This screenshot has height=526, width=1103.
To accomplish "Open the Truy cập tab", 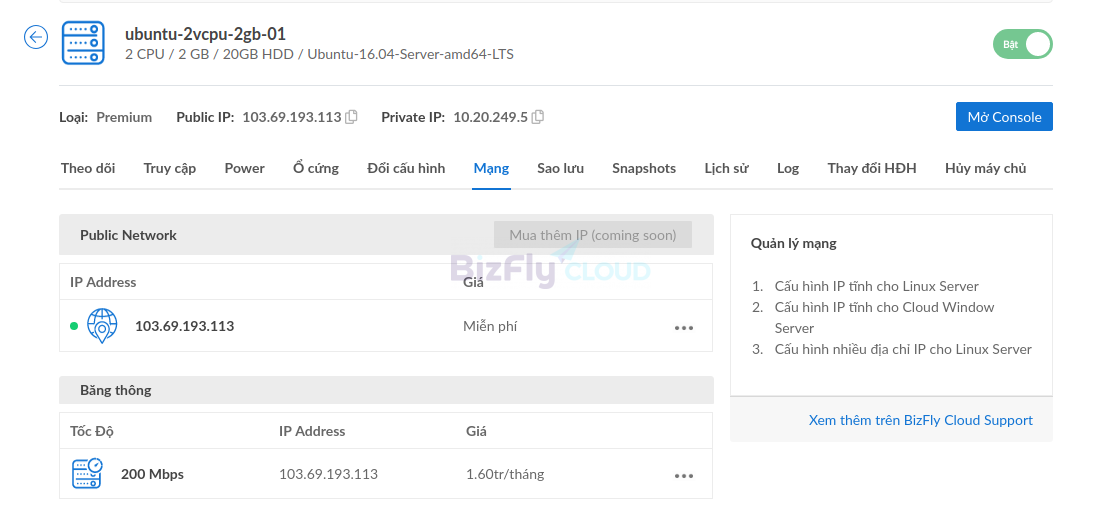I will click(170, 168).
